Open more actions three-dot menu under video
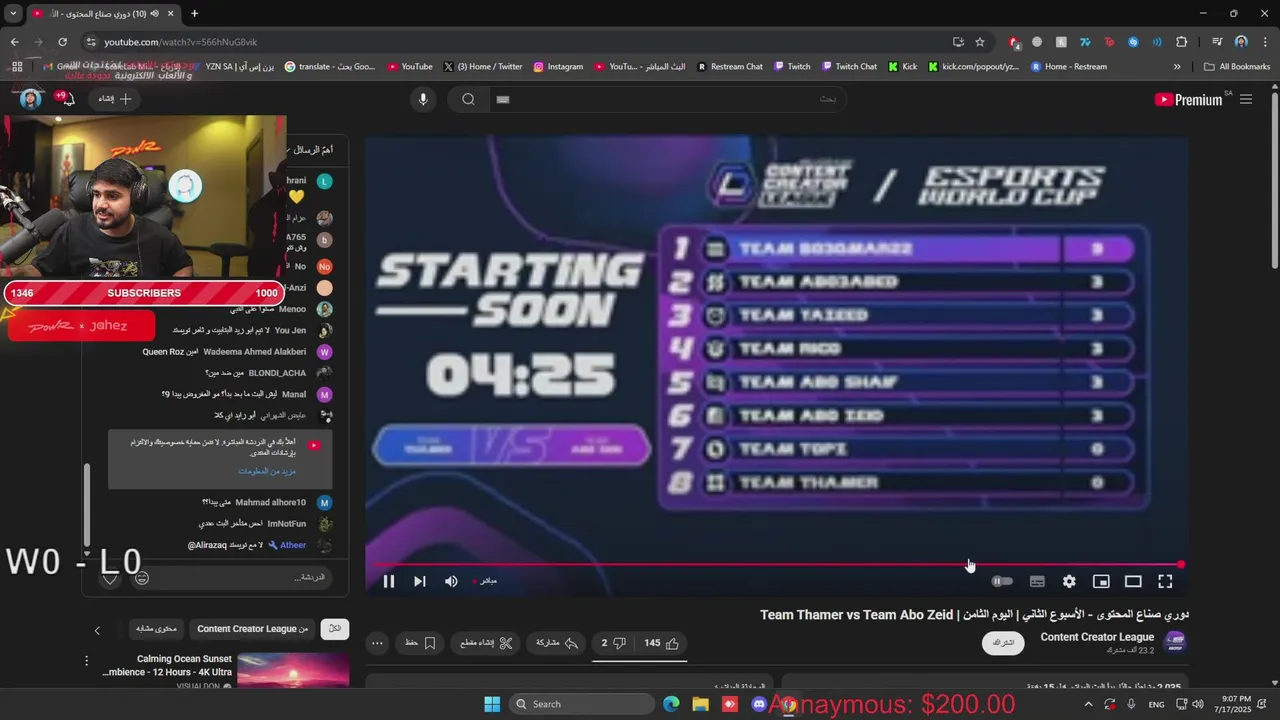Screen dimensions: 1280x720 377,643
